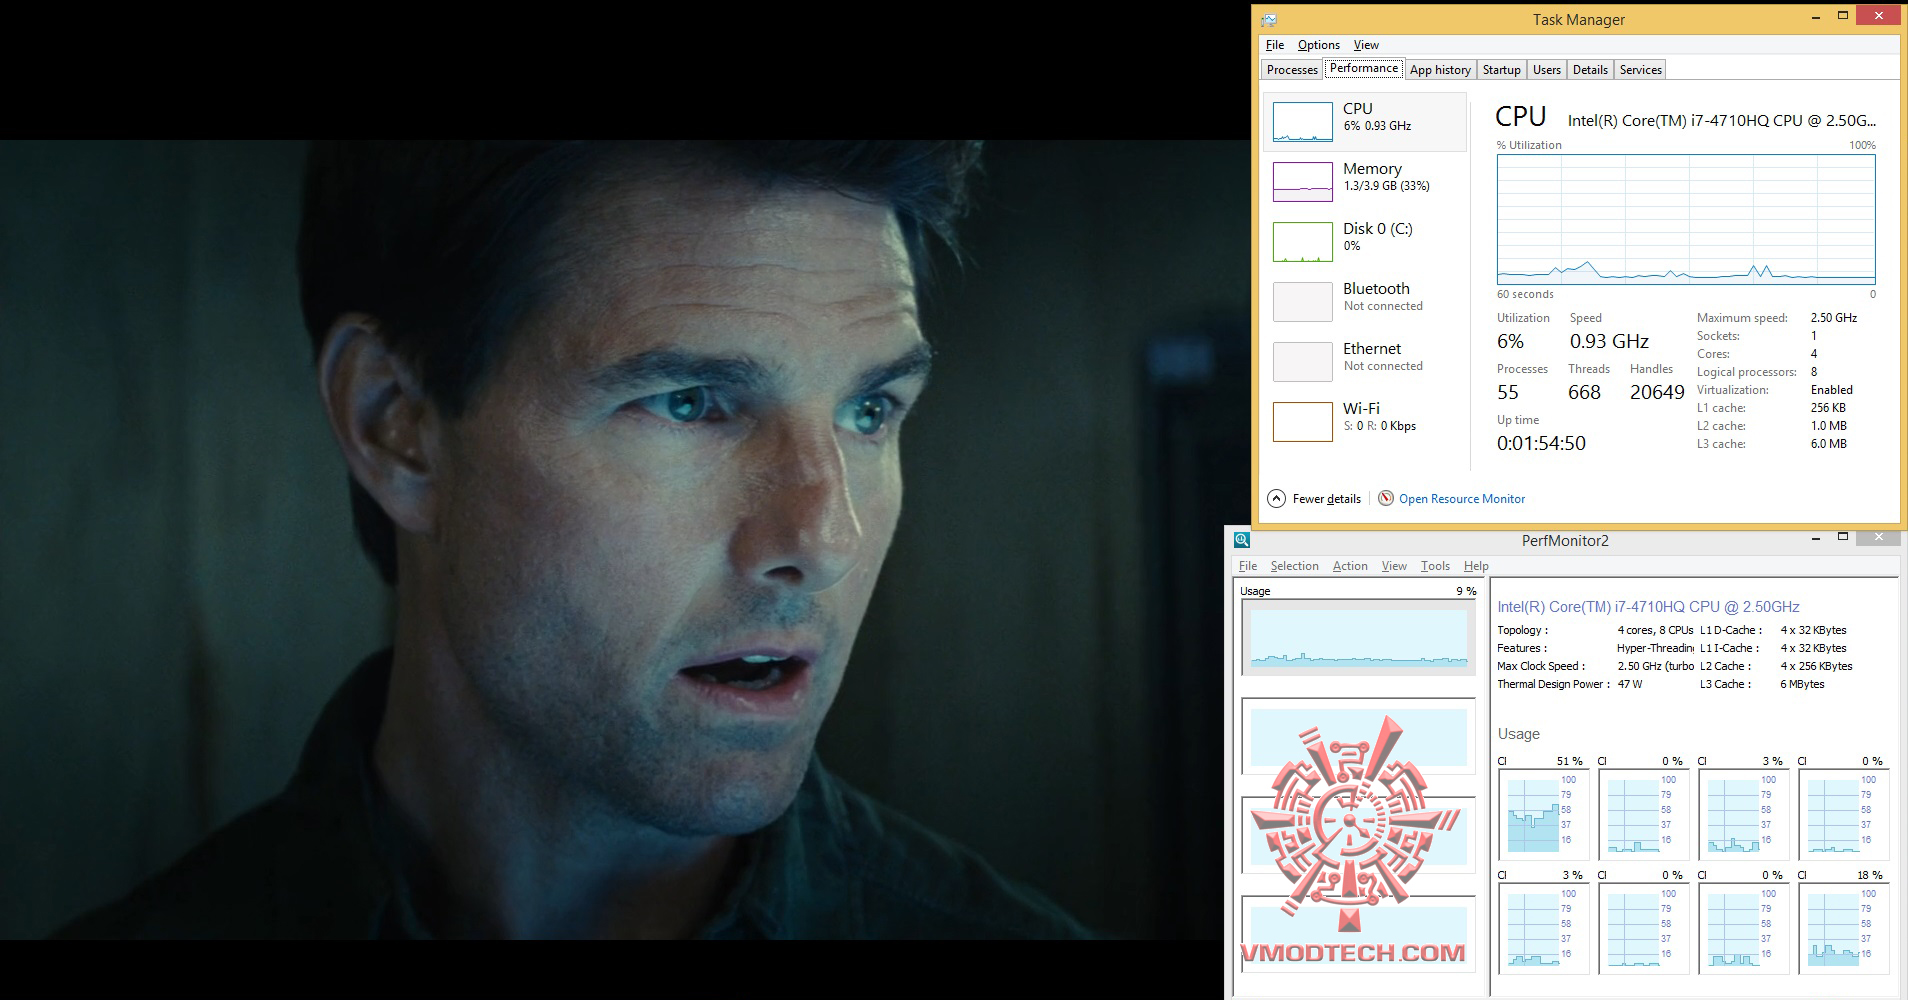Select the CPU item in Task Manager sidebar
The image size is (1908, 1000).
pos(1365,122)
